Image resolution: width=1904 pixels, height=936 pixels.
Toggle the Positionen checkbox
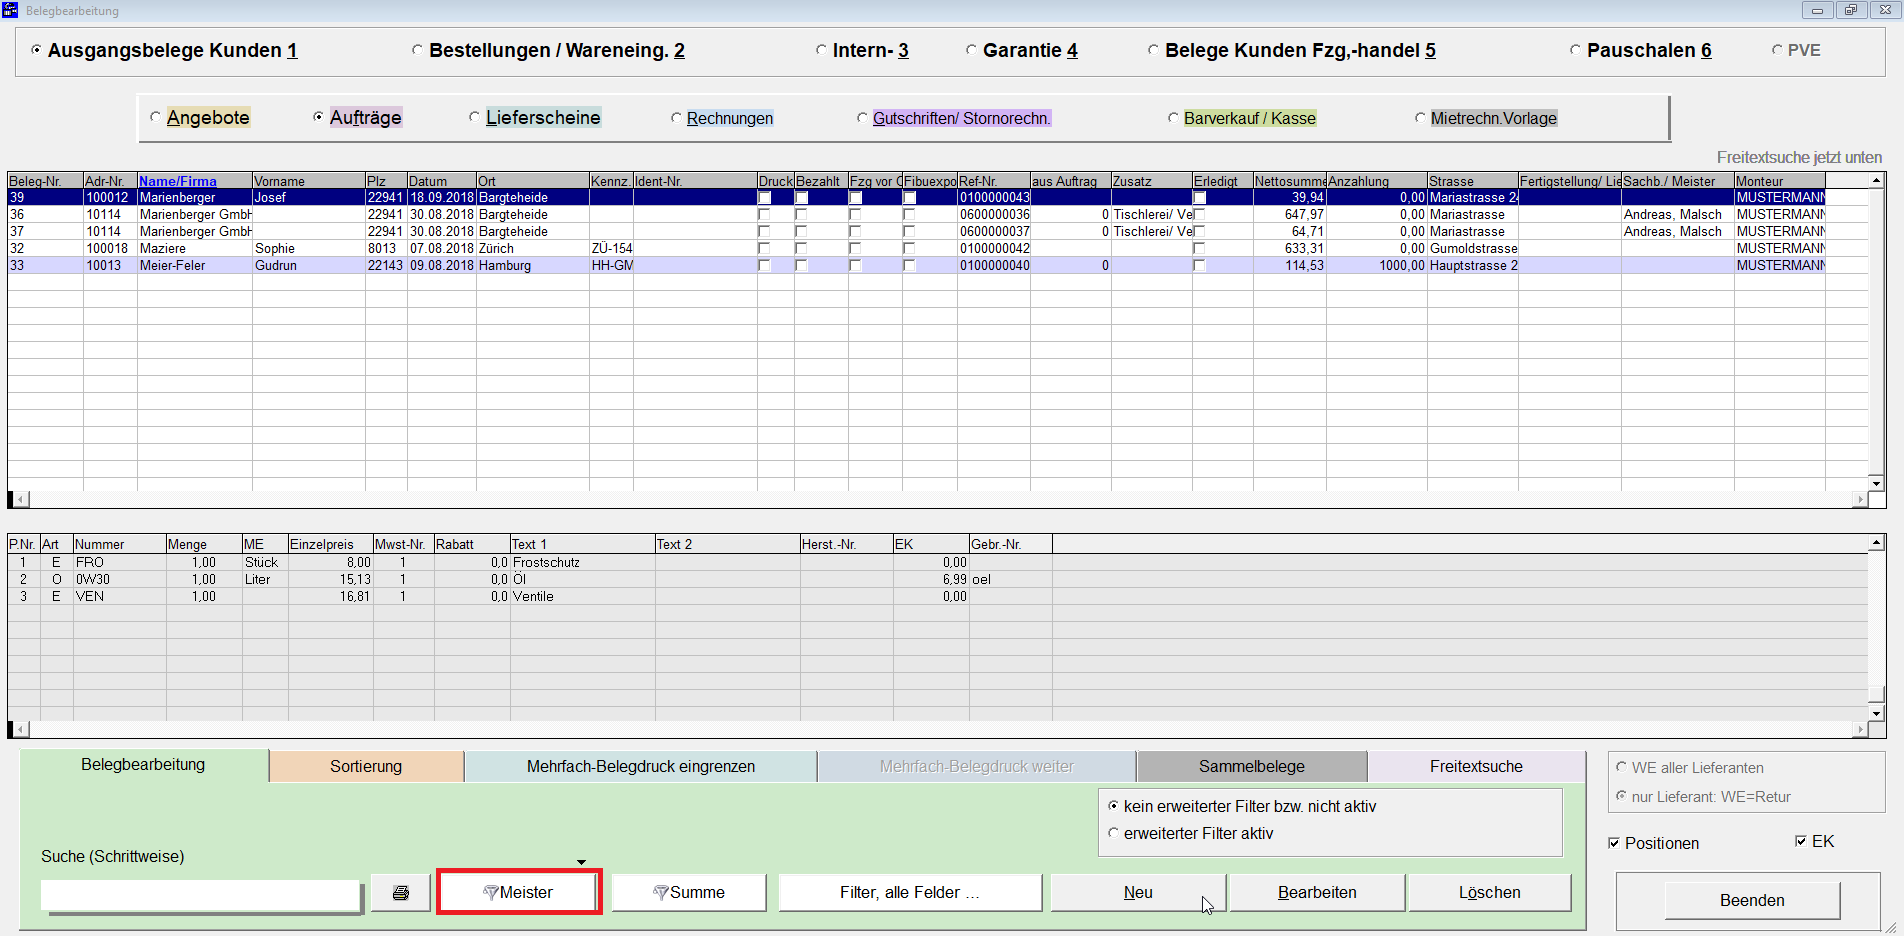tap(1613, 843)
